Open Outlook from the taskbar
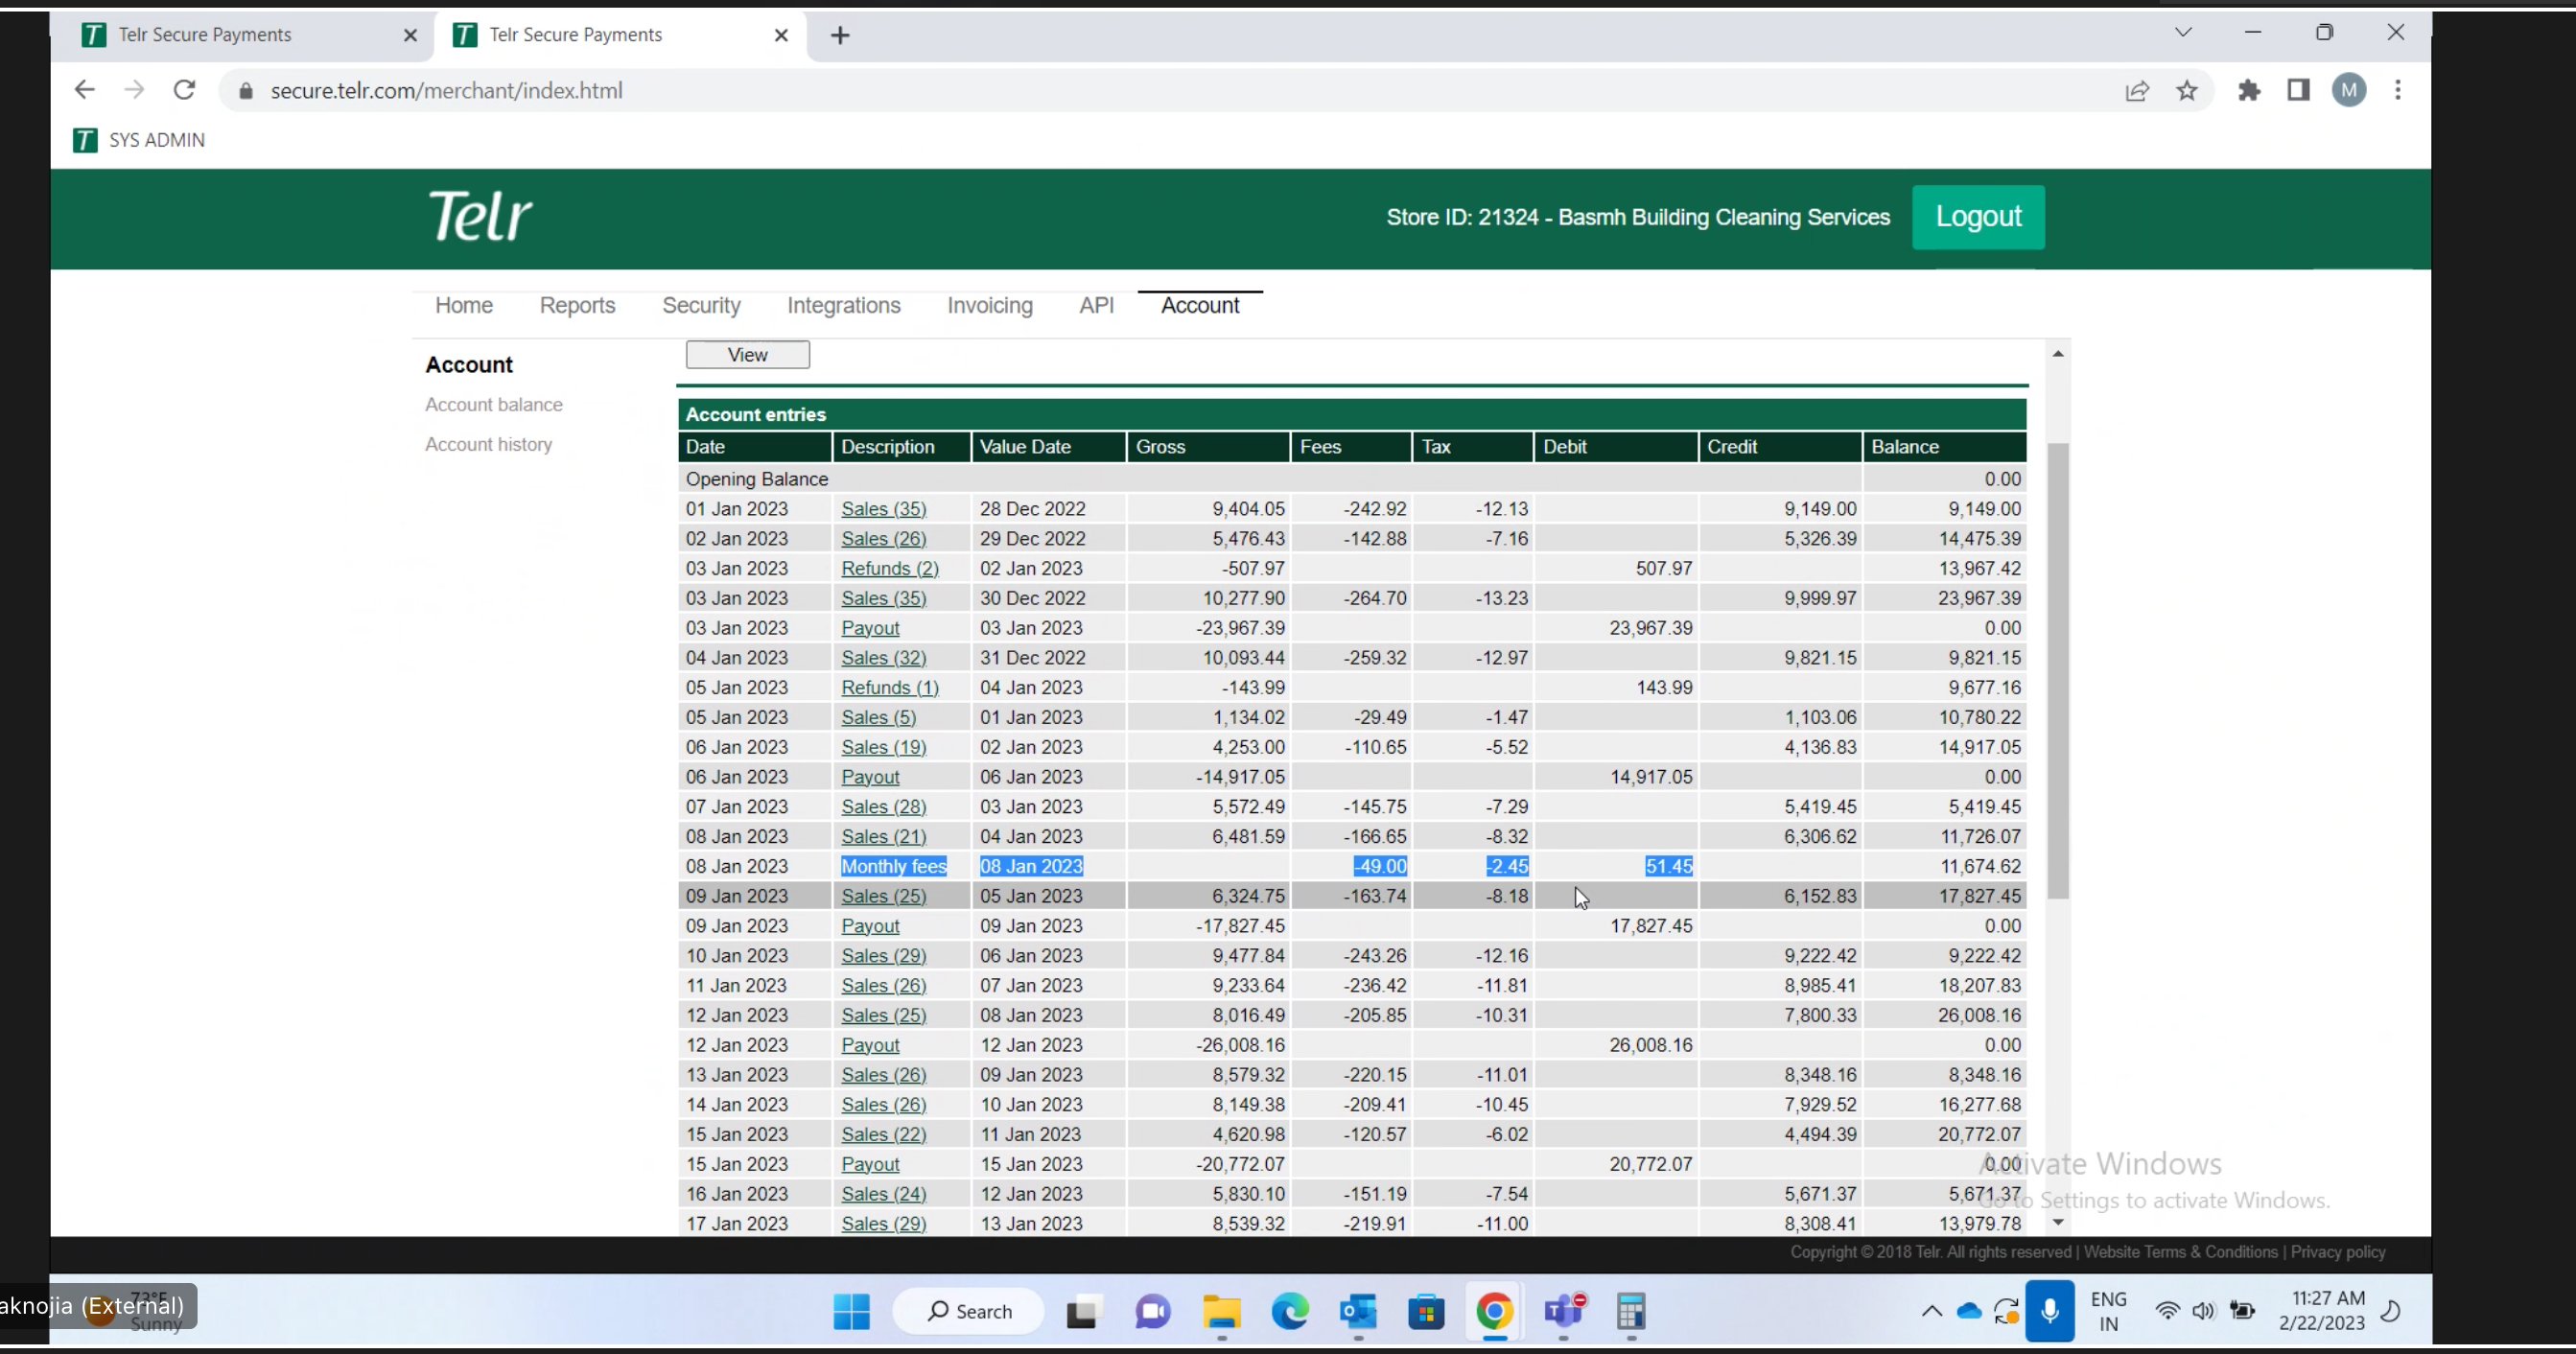 point(1358,1311)
